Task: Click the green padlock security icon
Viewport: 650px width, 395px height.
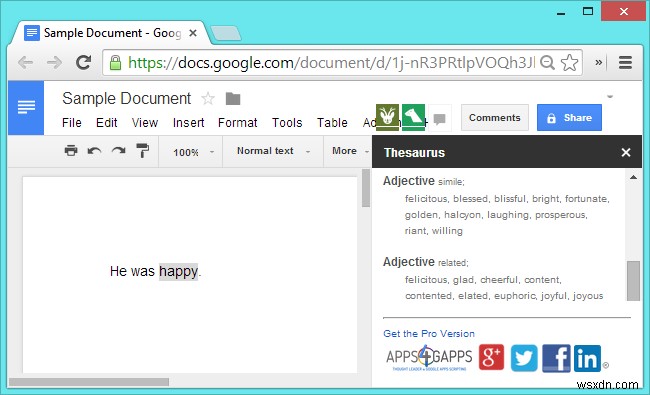Action: coord(115,63)
